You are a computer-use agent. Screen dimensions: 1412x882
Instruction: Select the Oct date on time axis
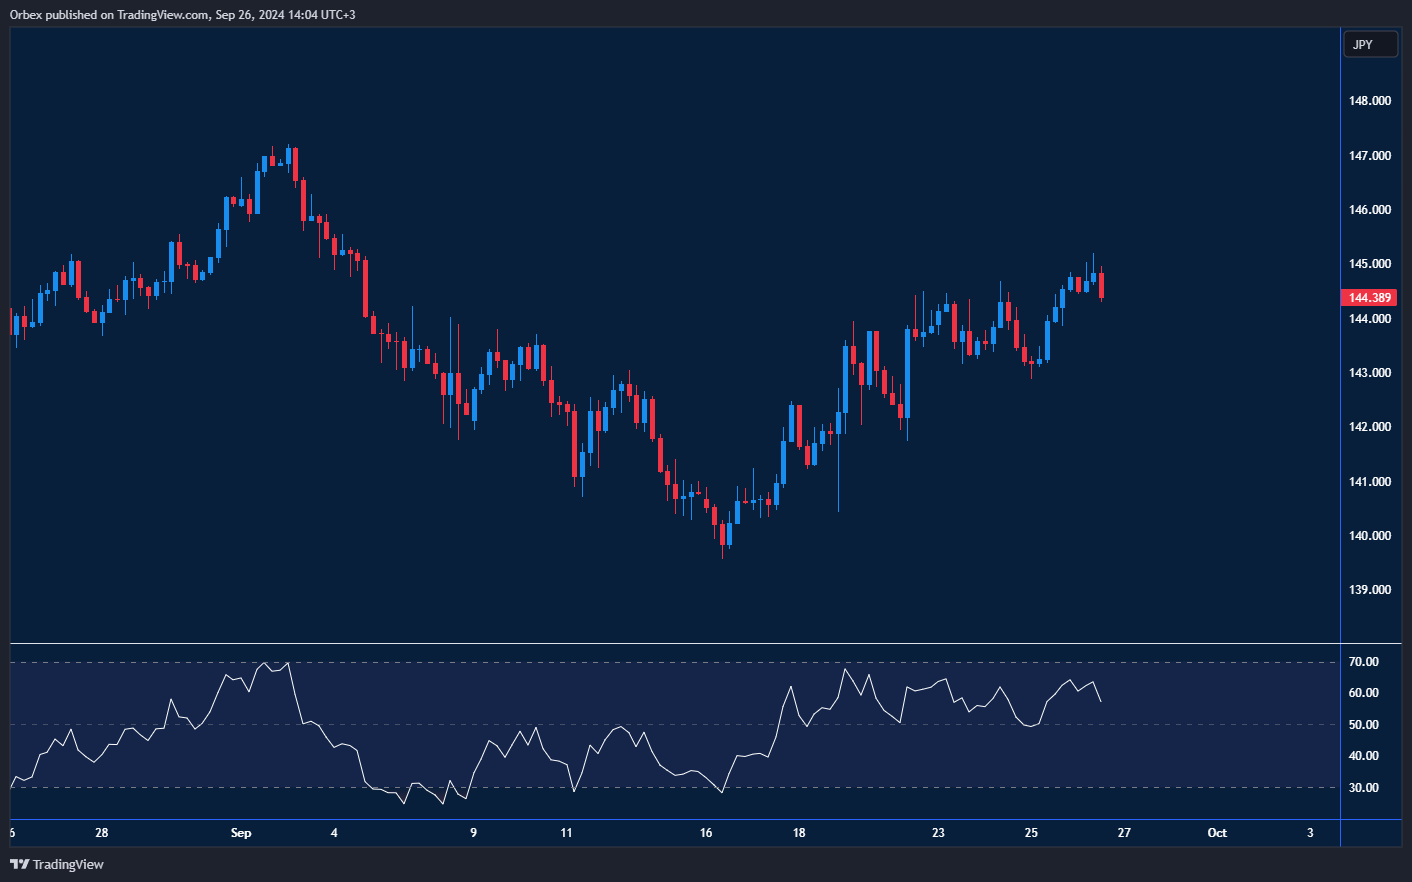(x=1217, y=833)
